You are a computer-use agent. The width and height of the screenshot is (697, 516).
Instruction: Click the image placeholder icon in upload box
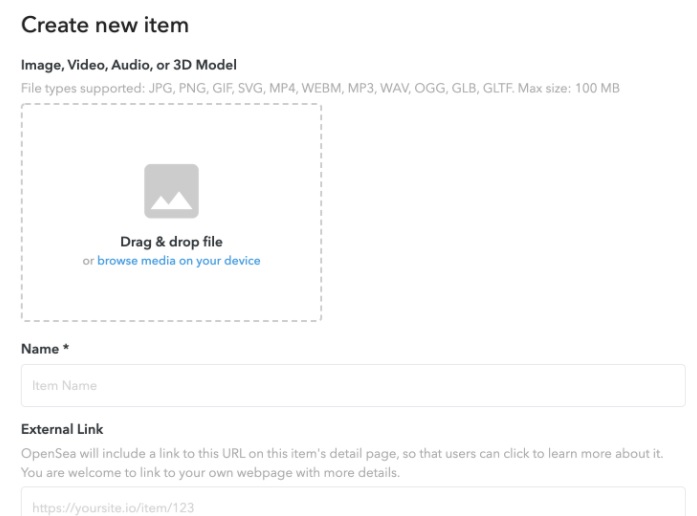171,191
